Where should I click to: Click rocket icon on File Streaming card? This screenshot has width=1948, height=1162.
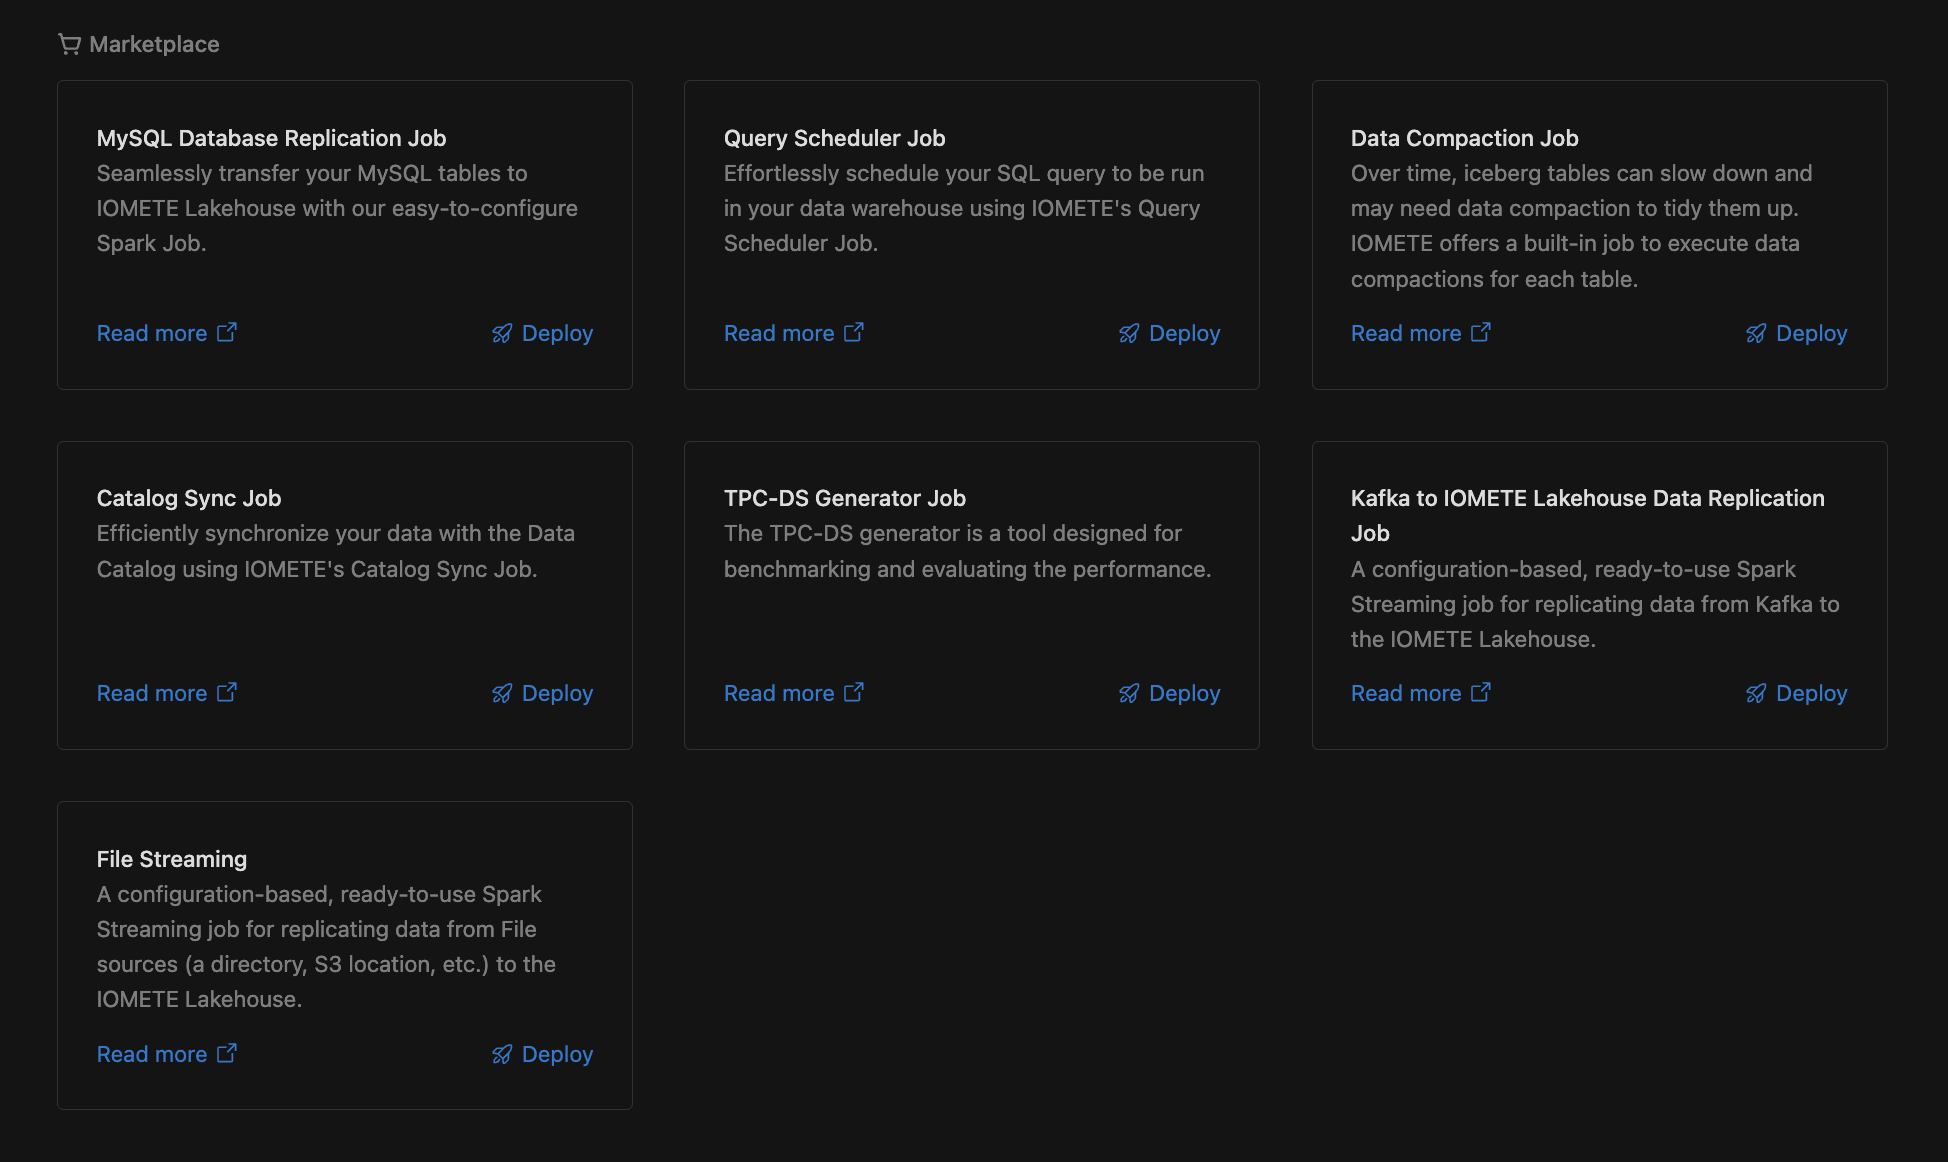[502, 1054]
